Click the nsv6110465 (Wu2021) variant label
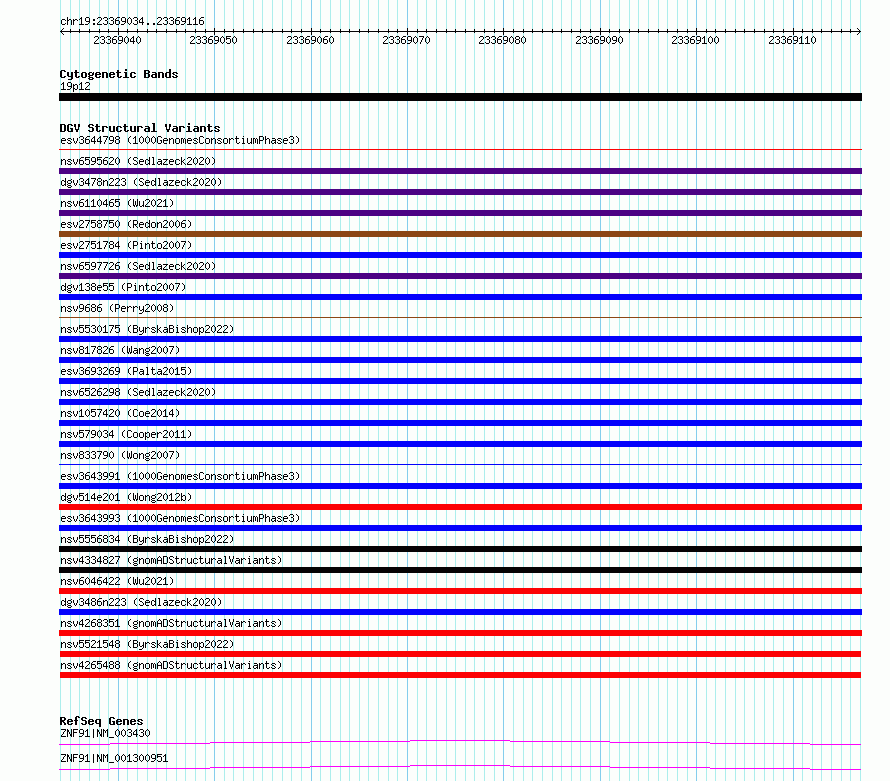890x781 pixels. click(117, 203)
